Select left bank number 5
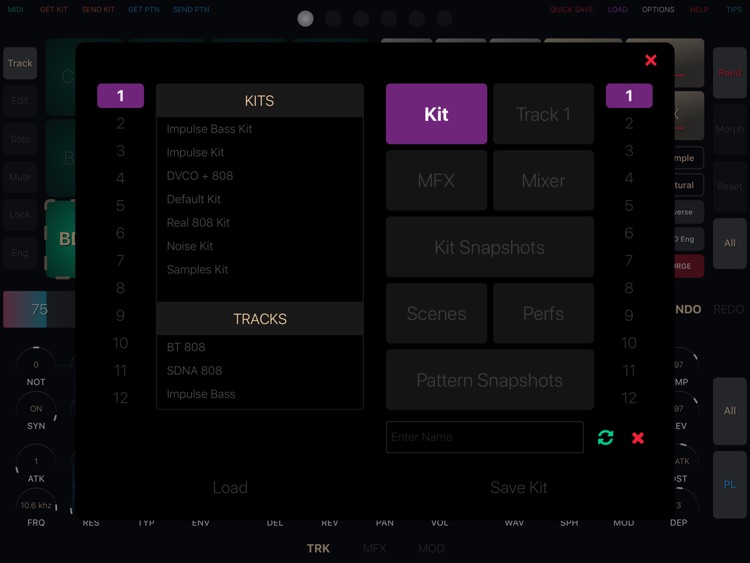The height and width of the screenshot is (563, 750). (x=121, y=206)
